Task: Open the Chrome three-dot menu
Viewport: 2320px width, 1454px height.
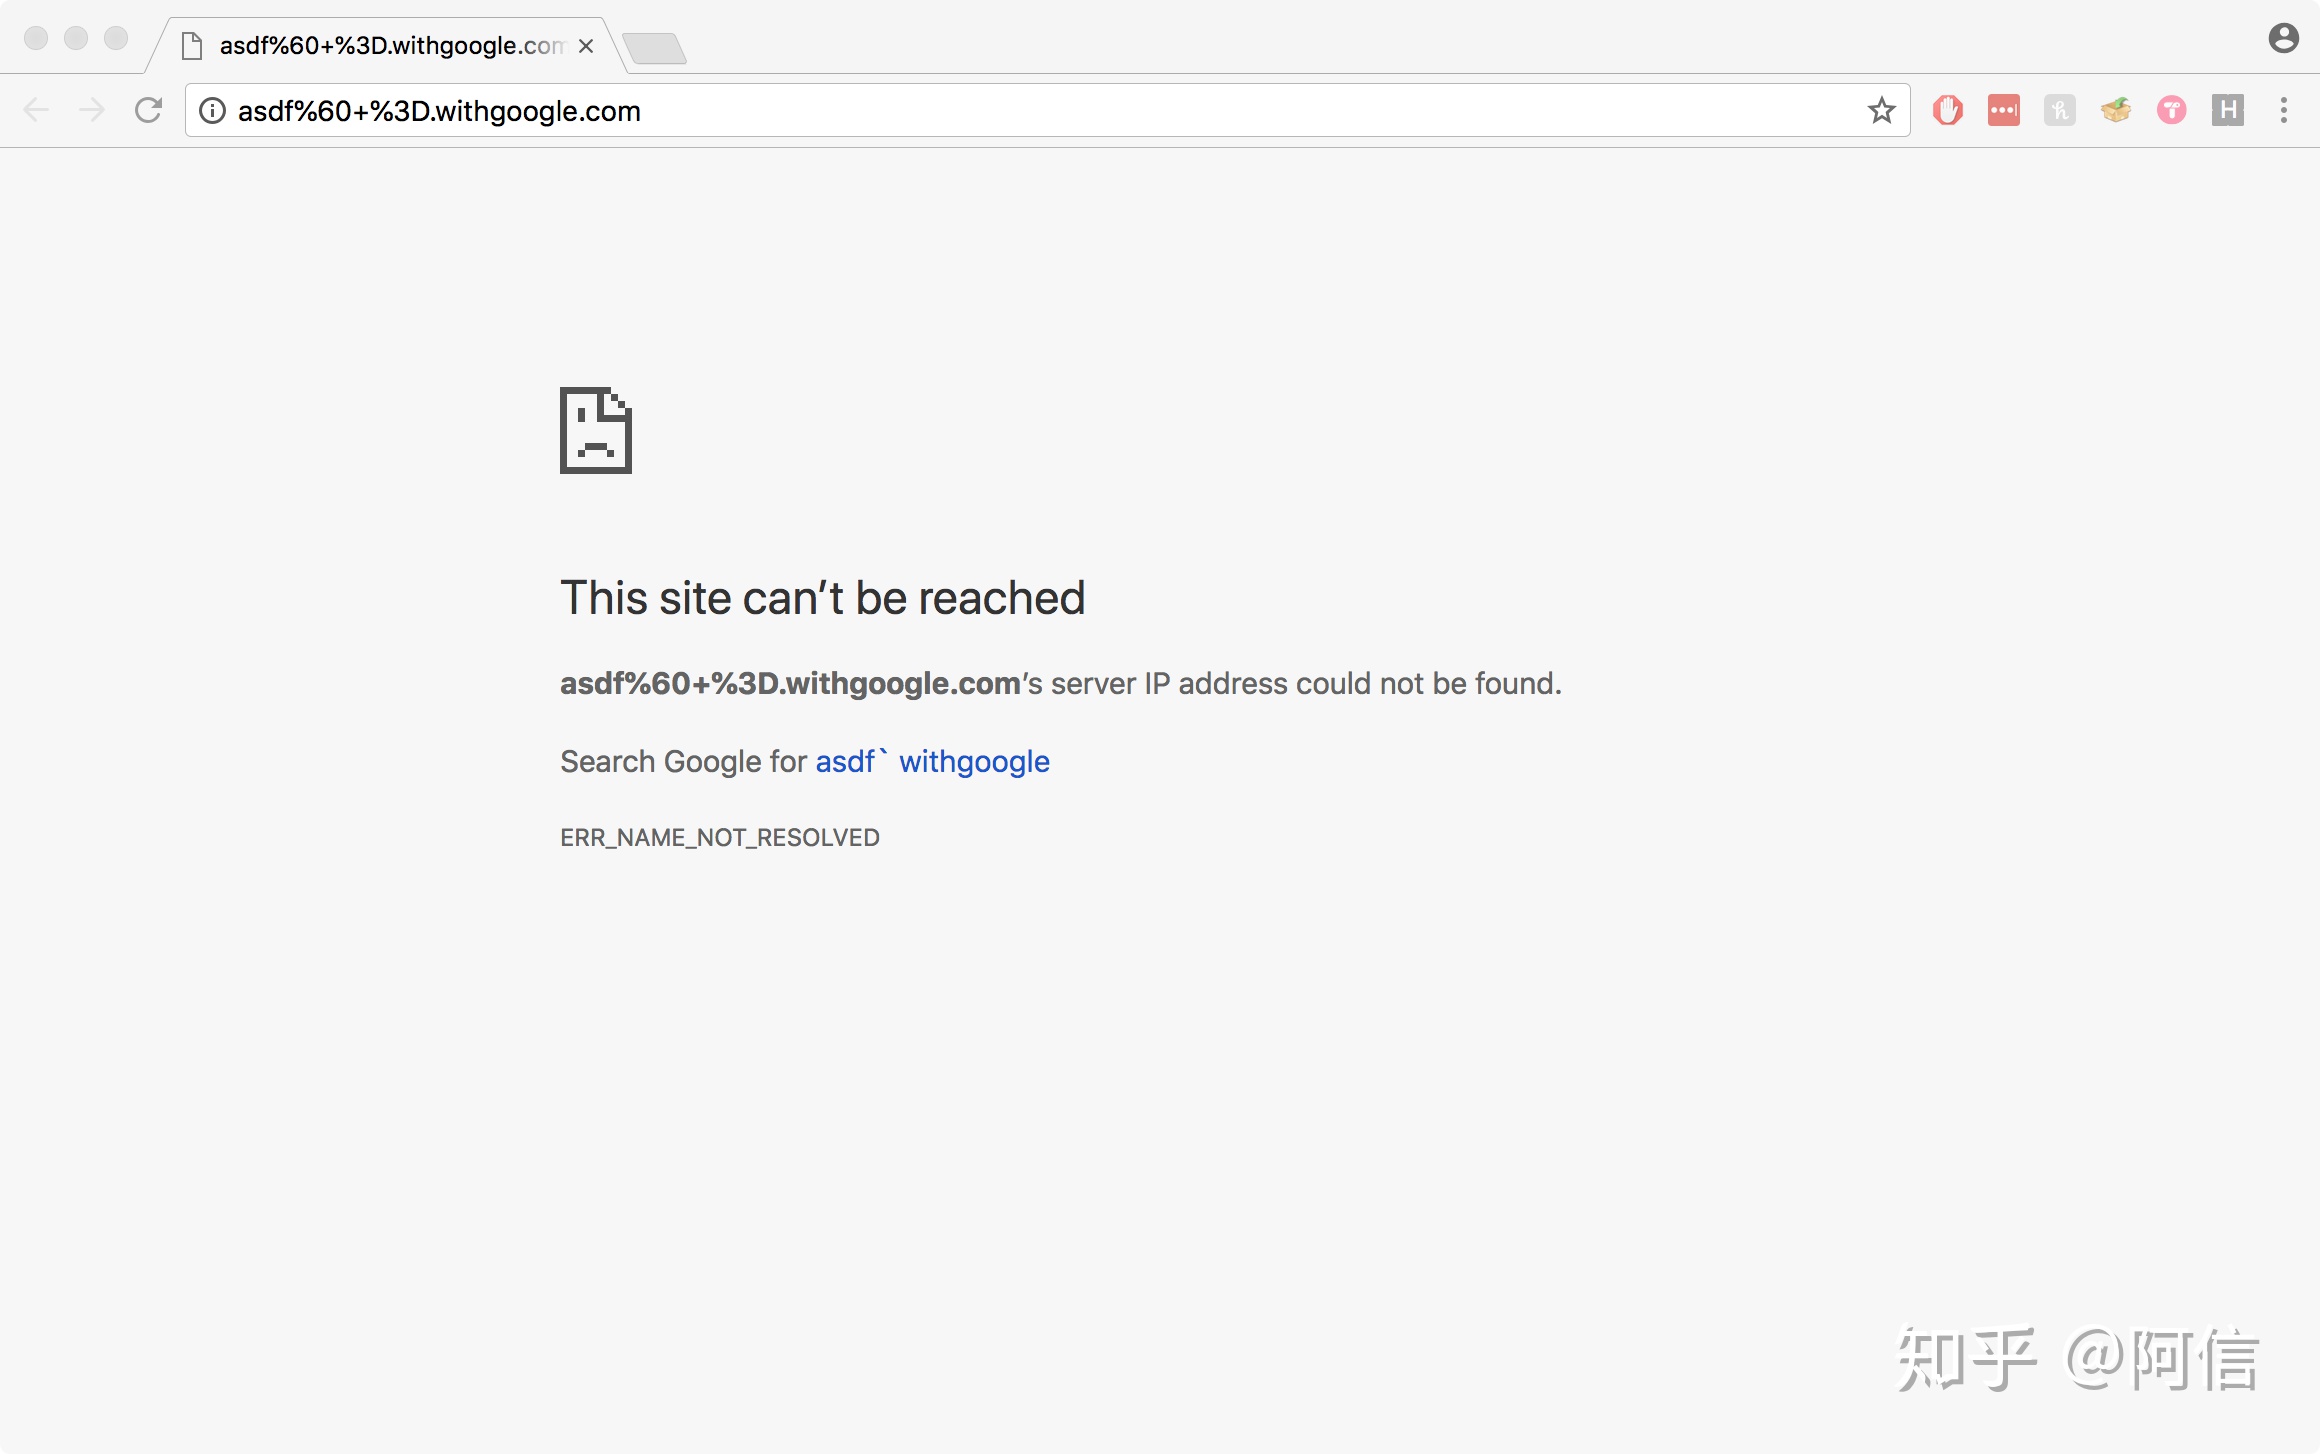Action: coord(2283,110)
